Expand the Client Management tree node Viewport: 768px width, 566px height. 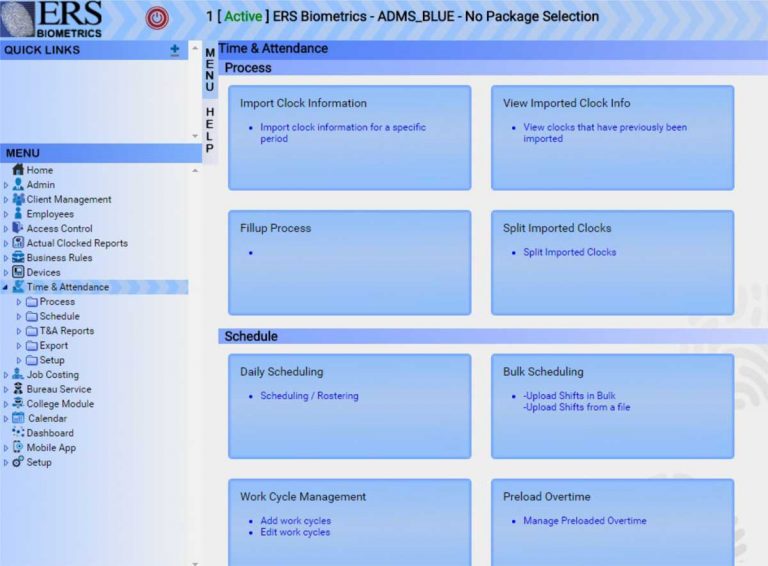click(x=6, y=200)
